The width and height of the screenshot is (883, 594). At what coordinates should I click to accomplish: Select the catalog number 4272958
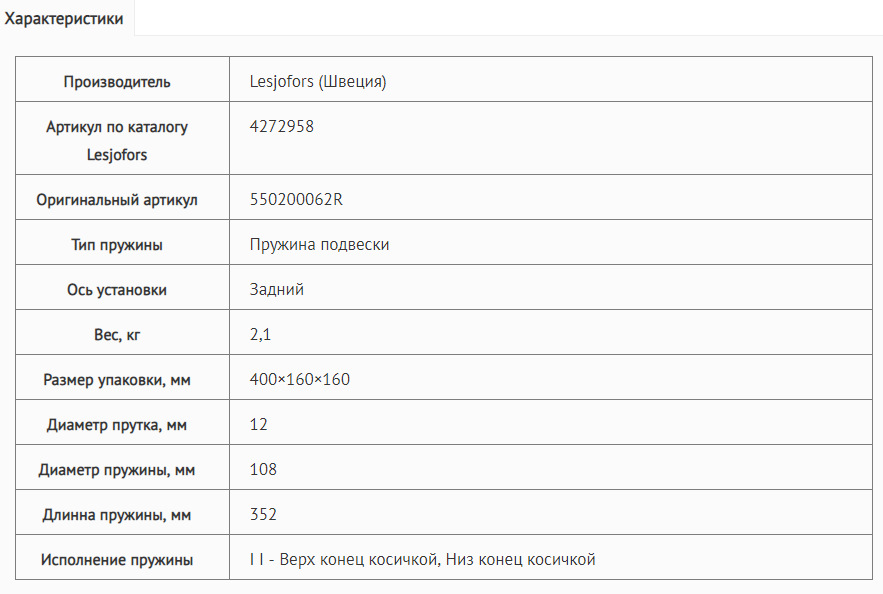[282, 127]
